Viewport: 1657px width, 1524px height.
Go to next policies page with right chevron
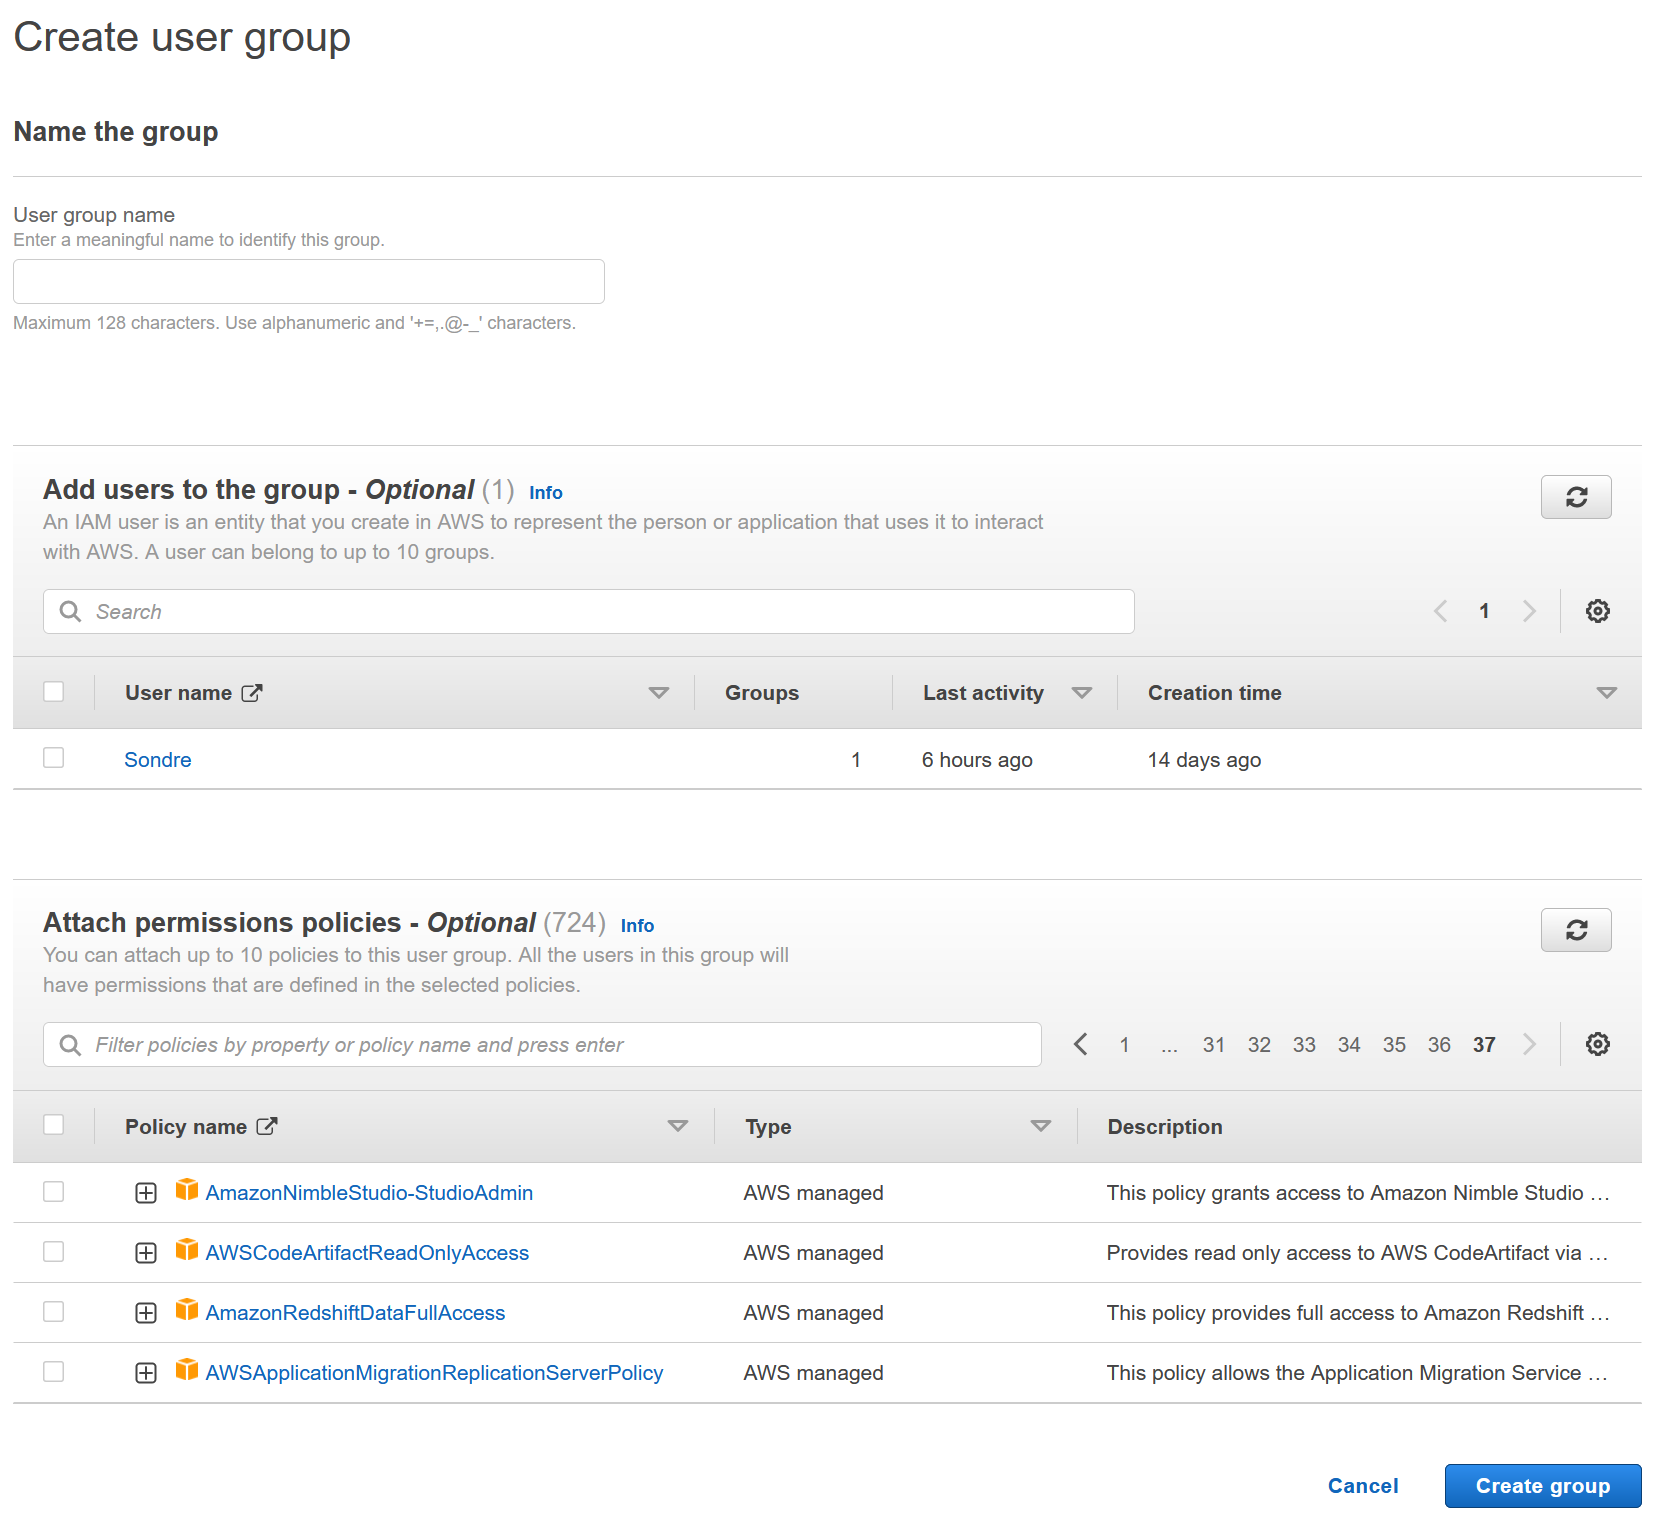point(1529,1044)
